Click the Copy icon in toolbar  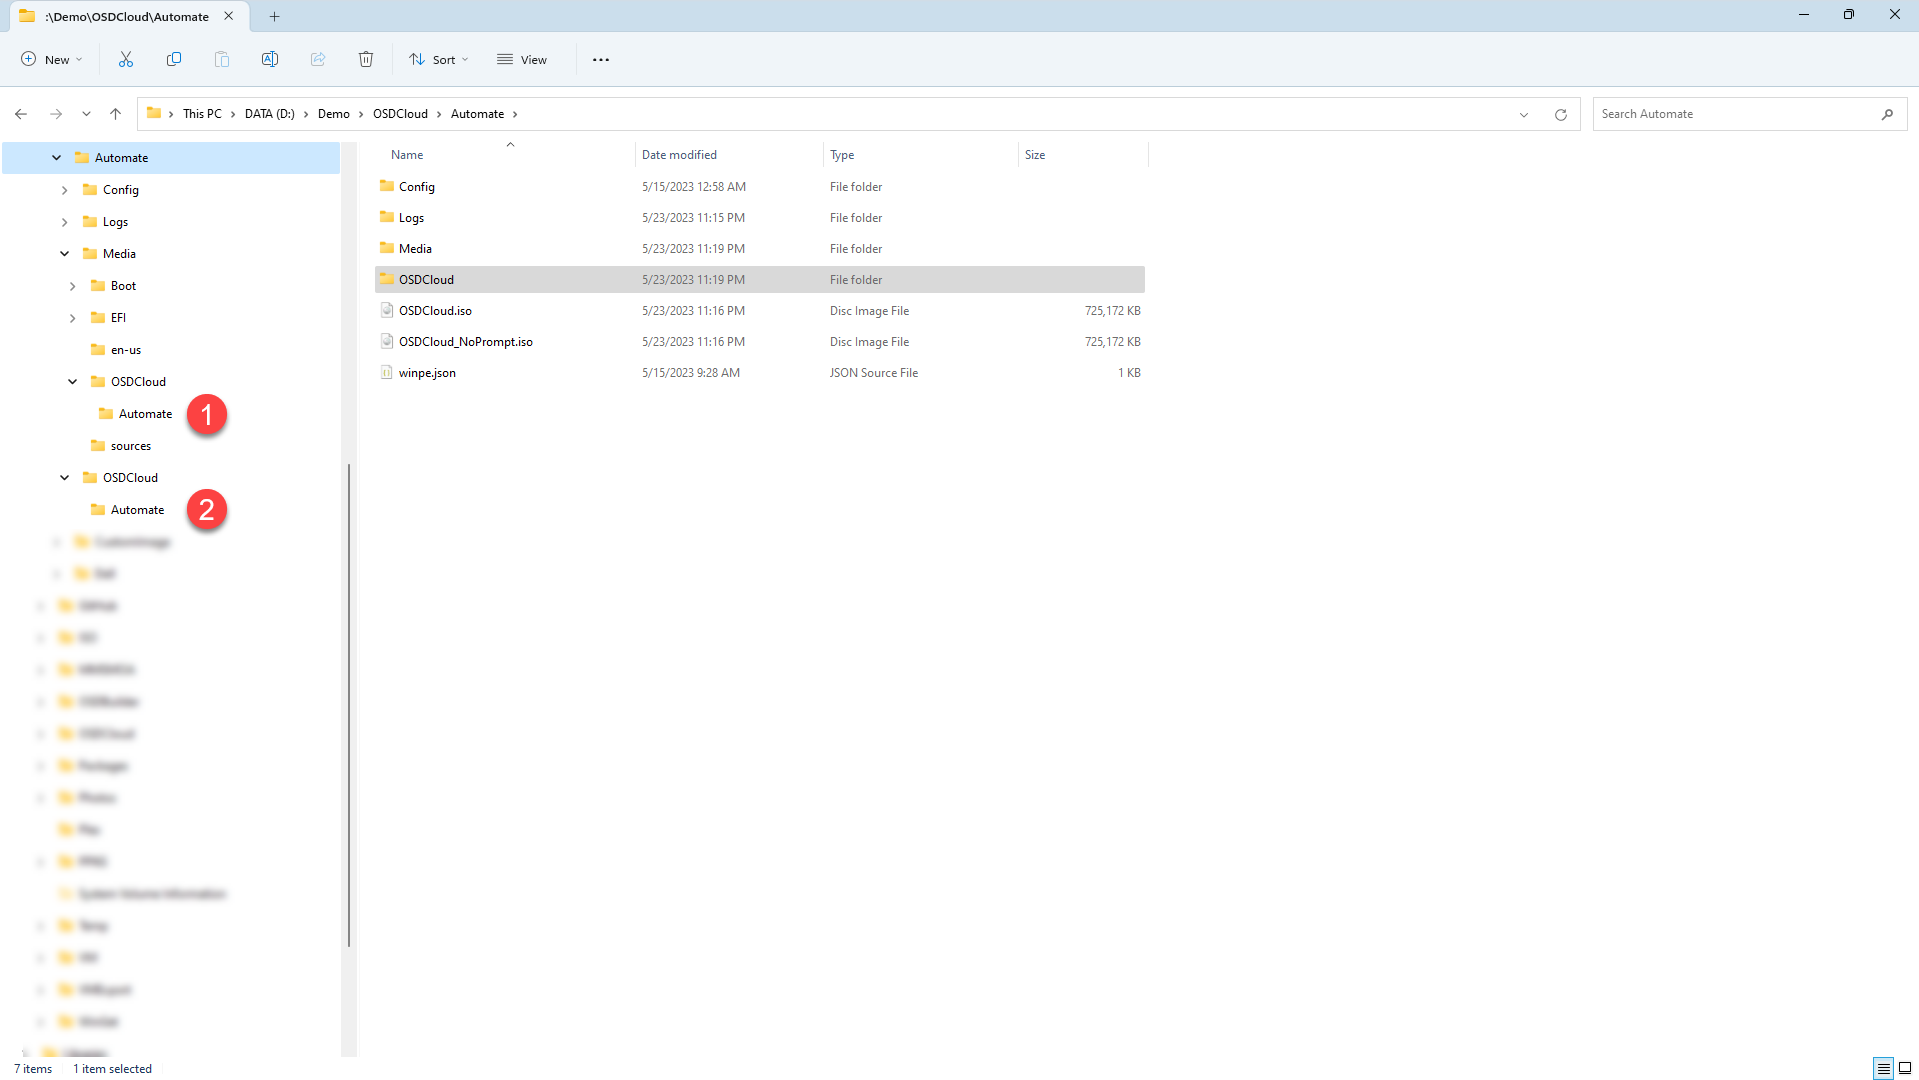tap(174, 60)
